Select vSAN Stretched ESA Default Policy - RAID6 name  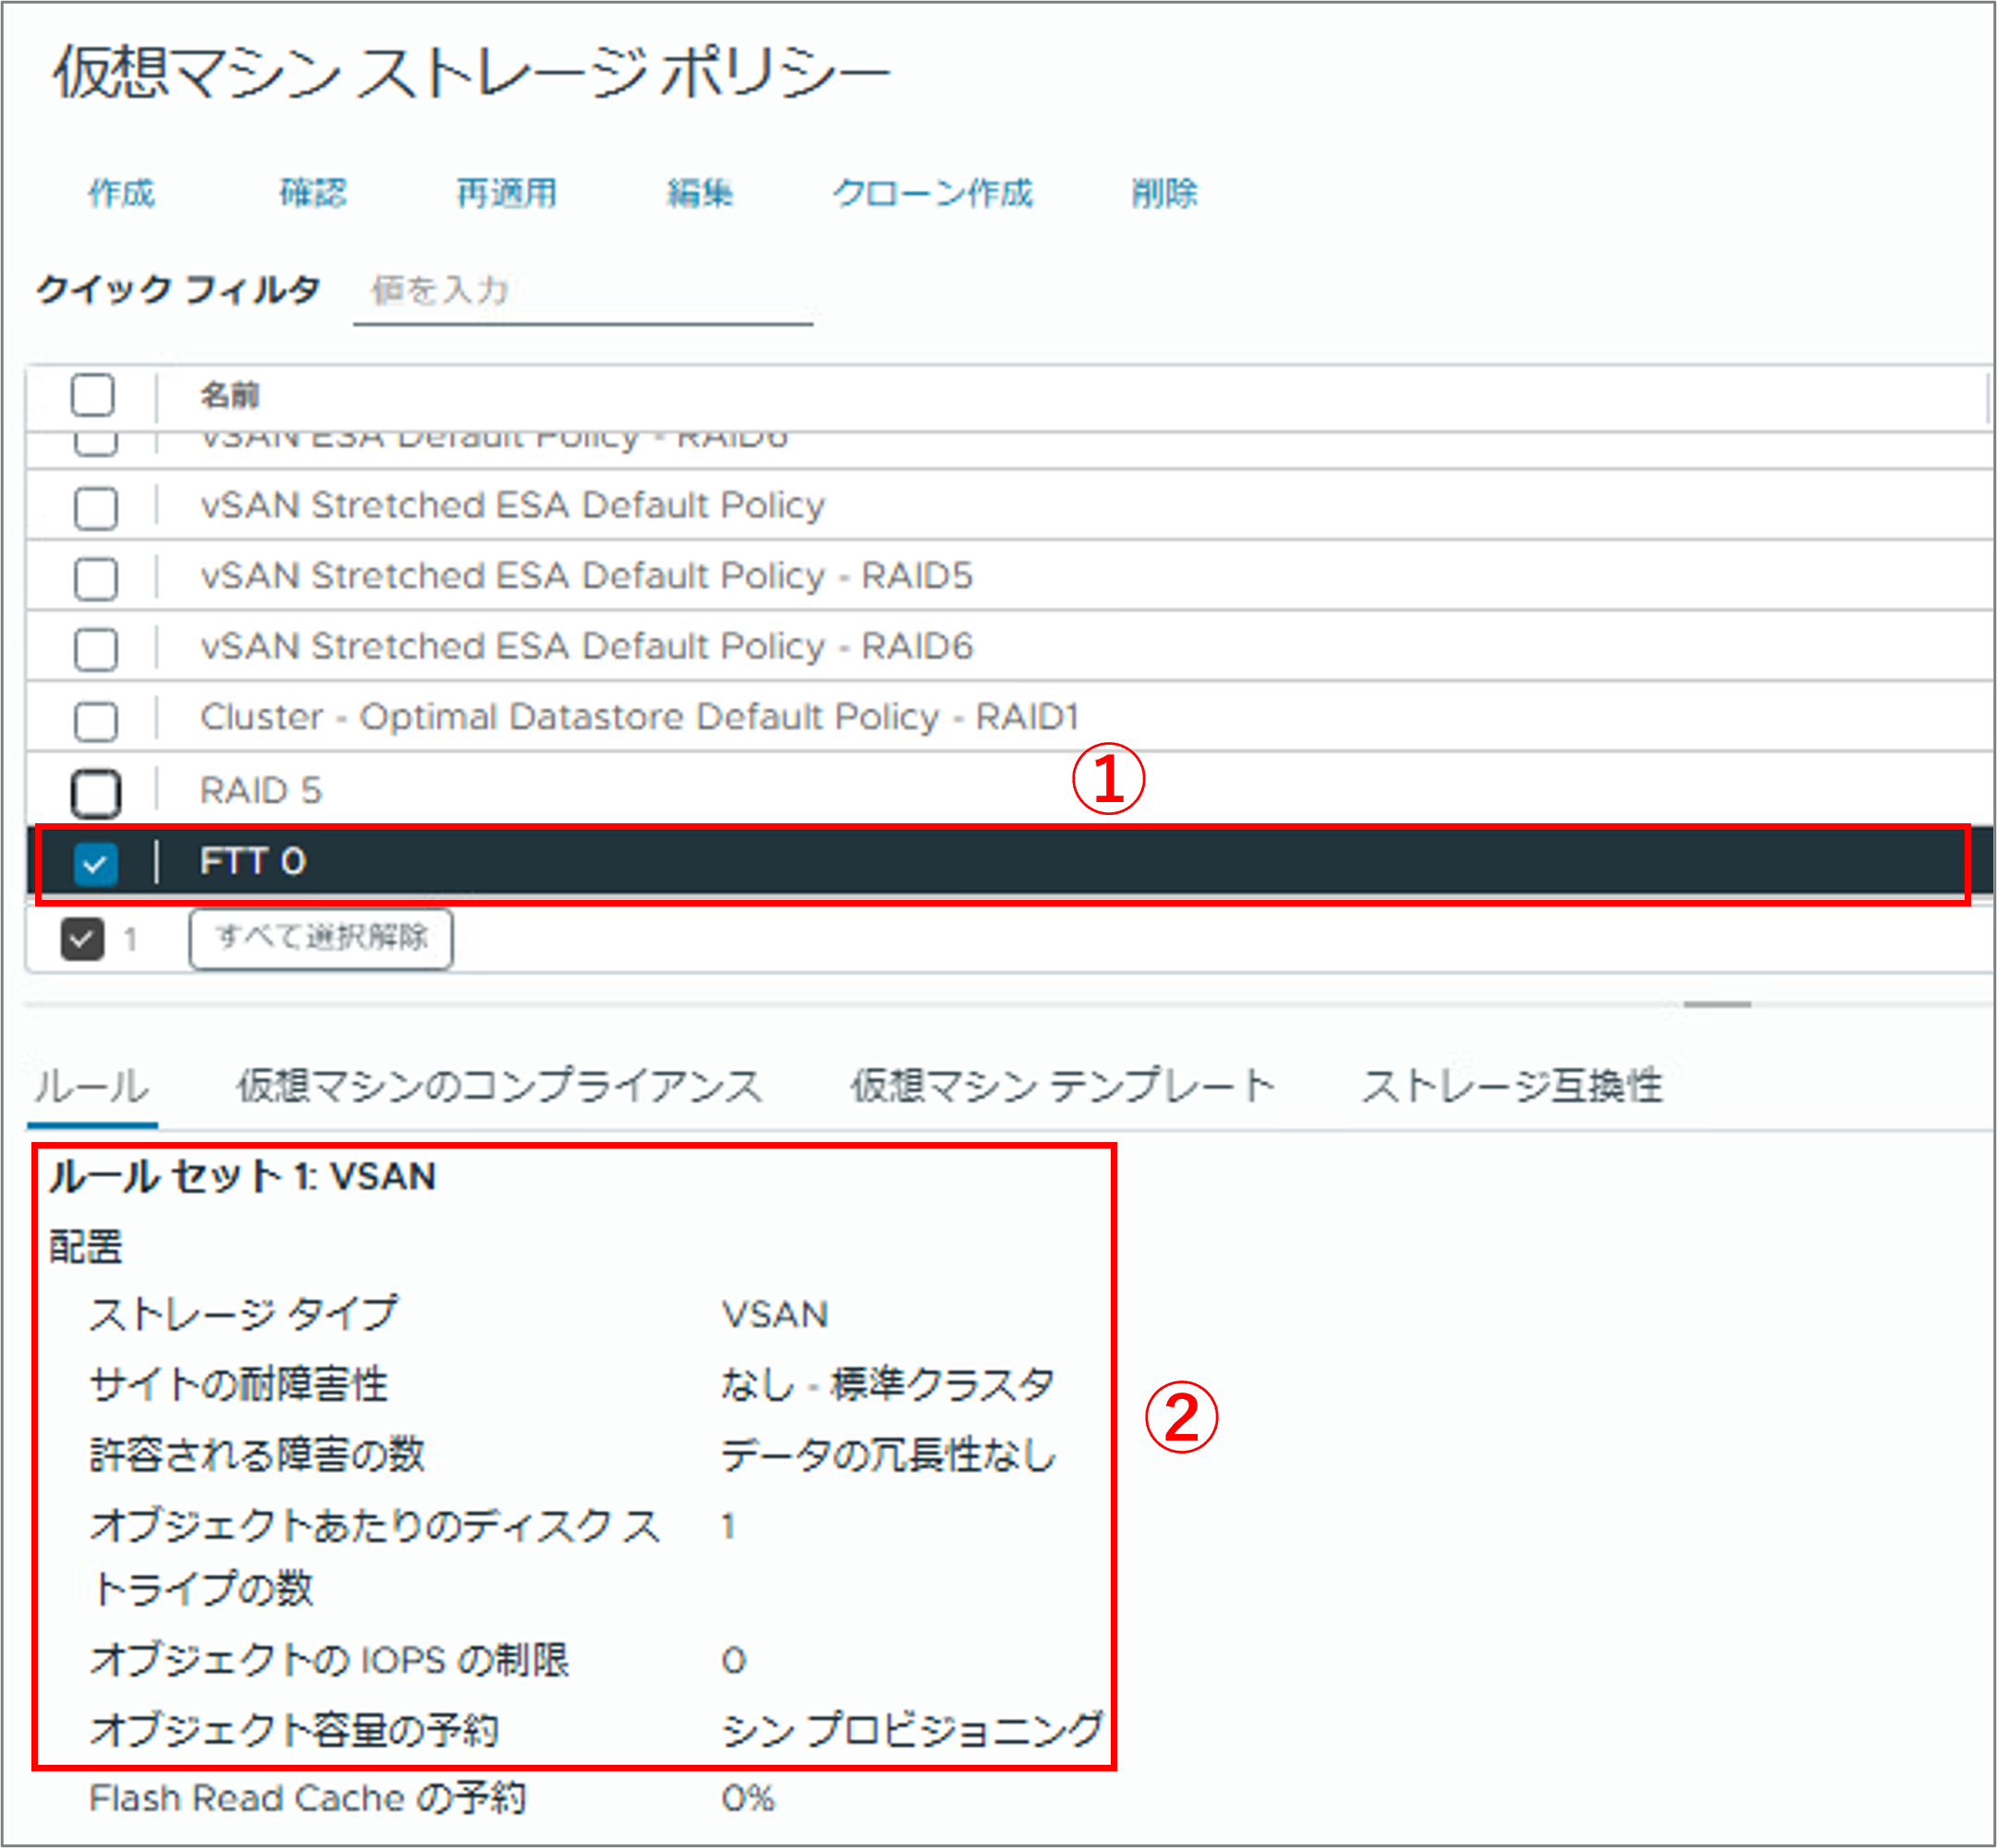[x=586, y=647]
